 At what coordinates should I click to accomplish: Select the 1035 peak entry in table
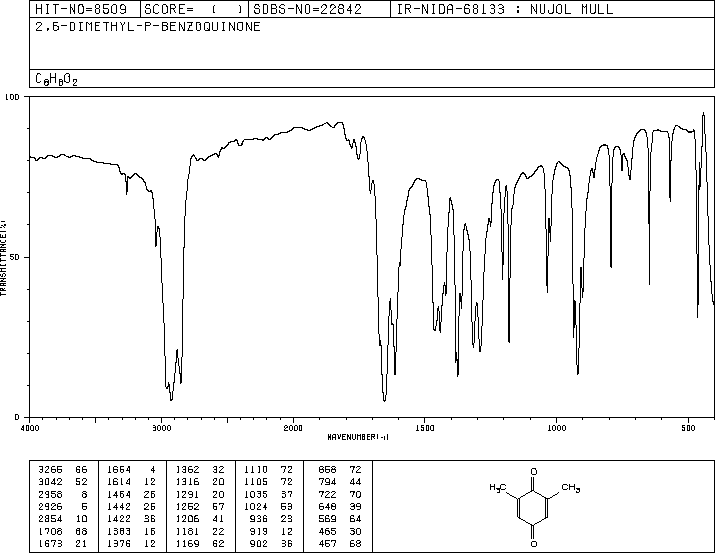click(x=269, y=494)
